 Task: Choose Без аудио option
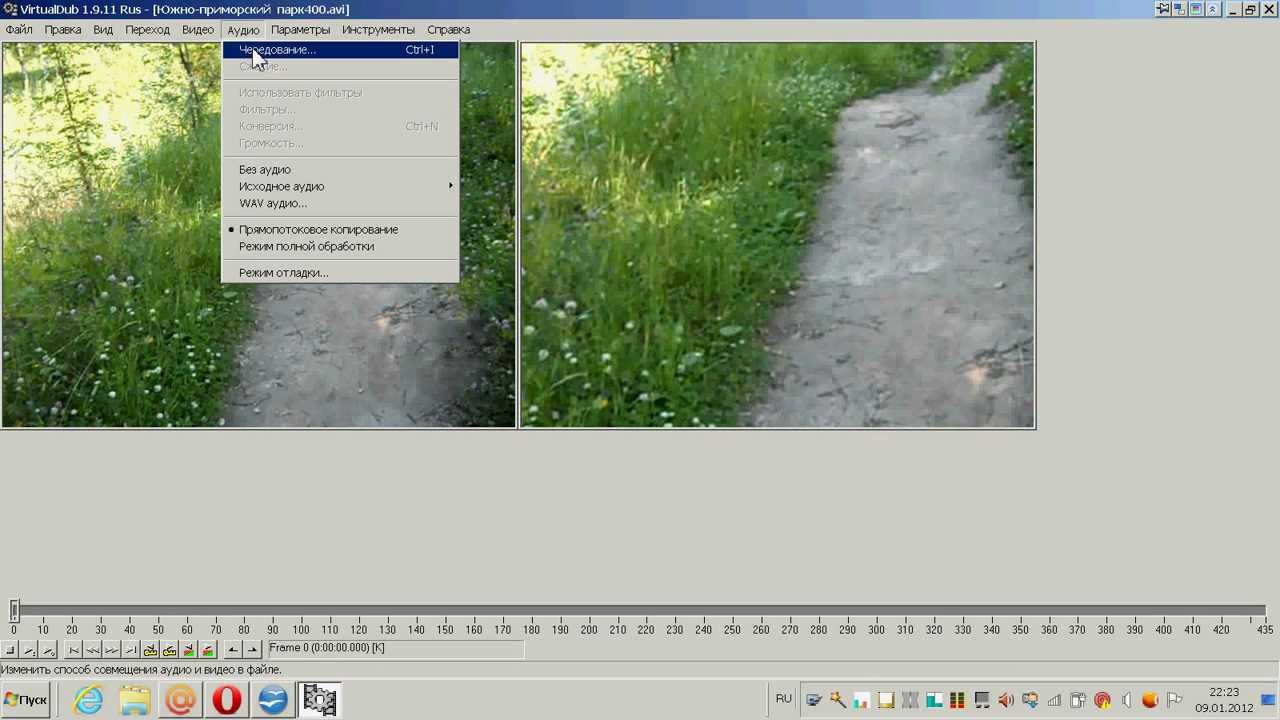pos(340,169)
